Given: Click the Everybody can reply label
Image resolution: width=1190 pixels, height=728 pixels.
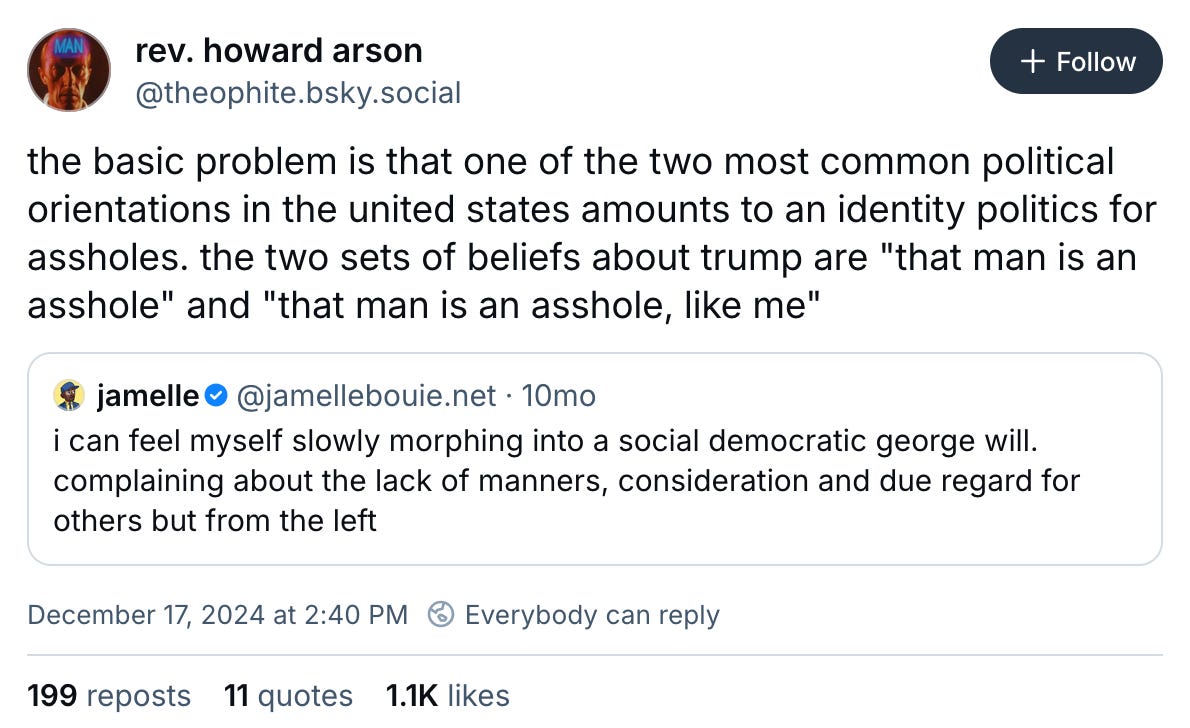Looking at the screenshot, I should [x=591, y=615].
